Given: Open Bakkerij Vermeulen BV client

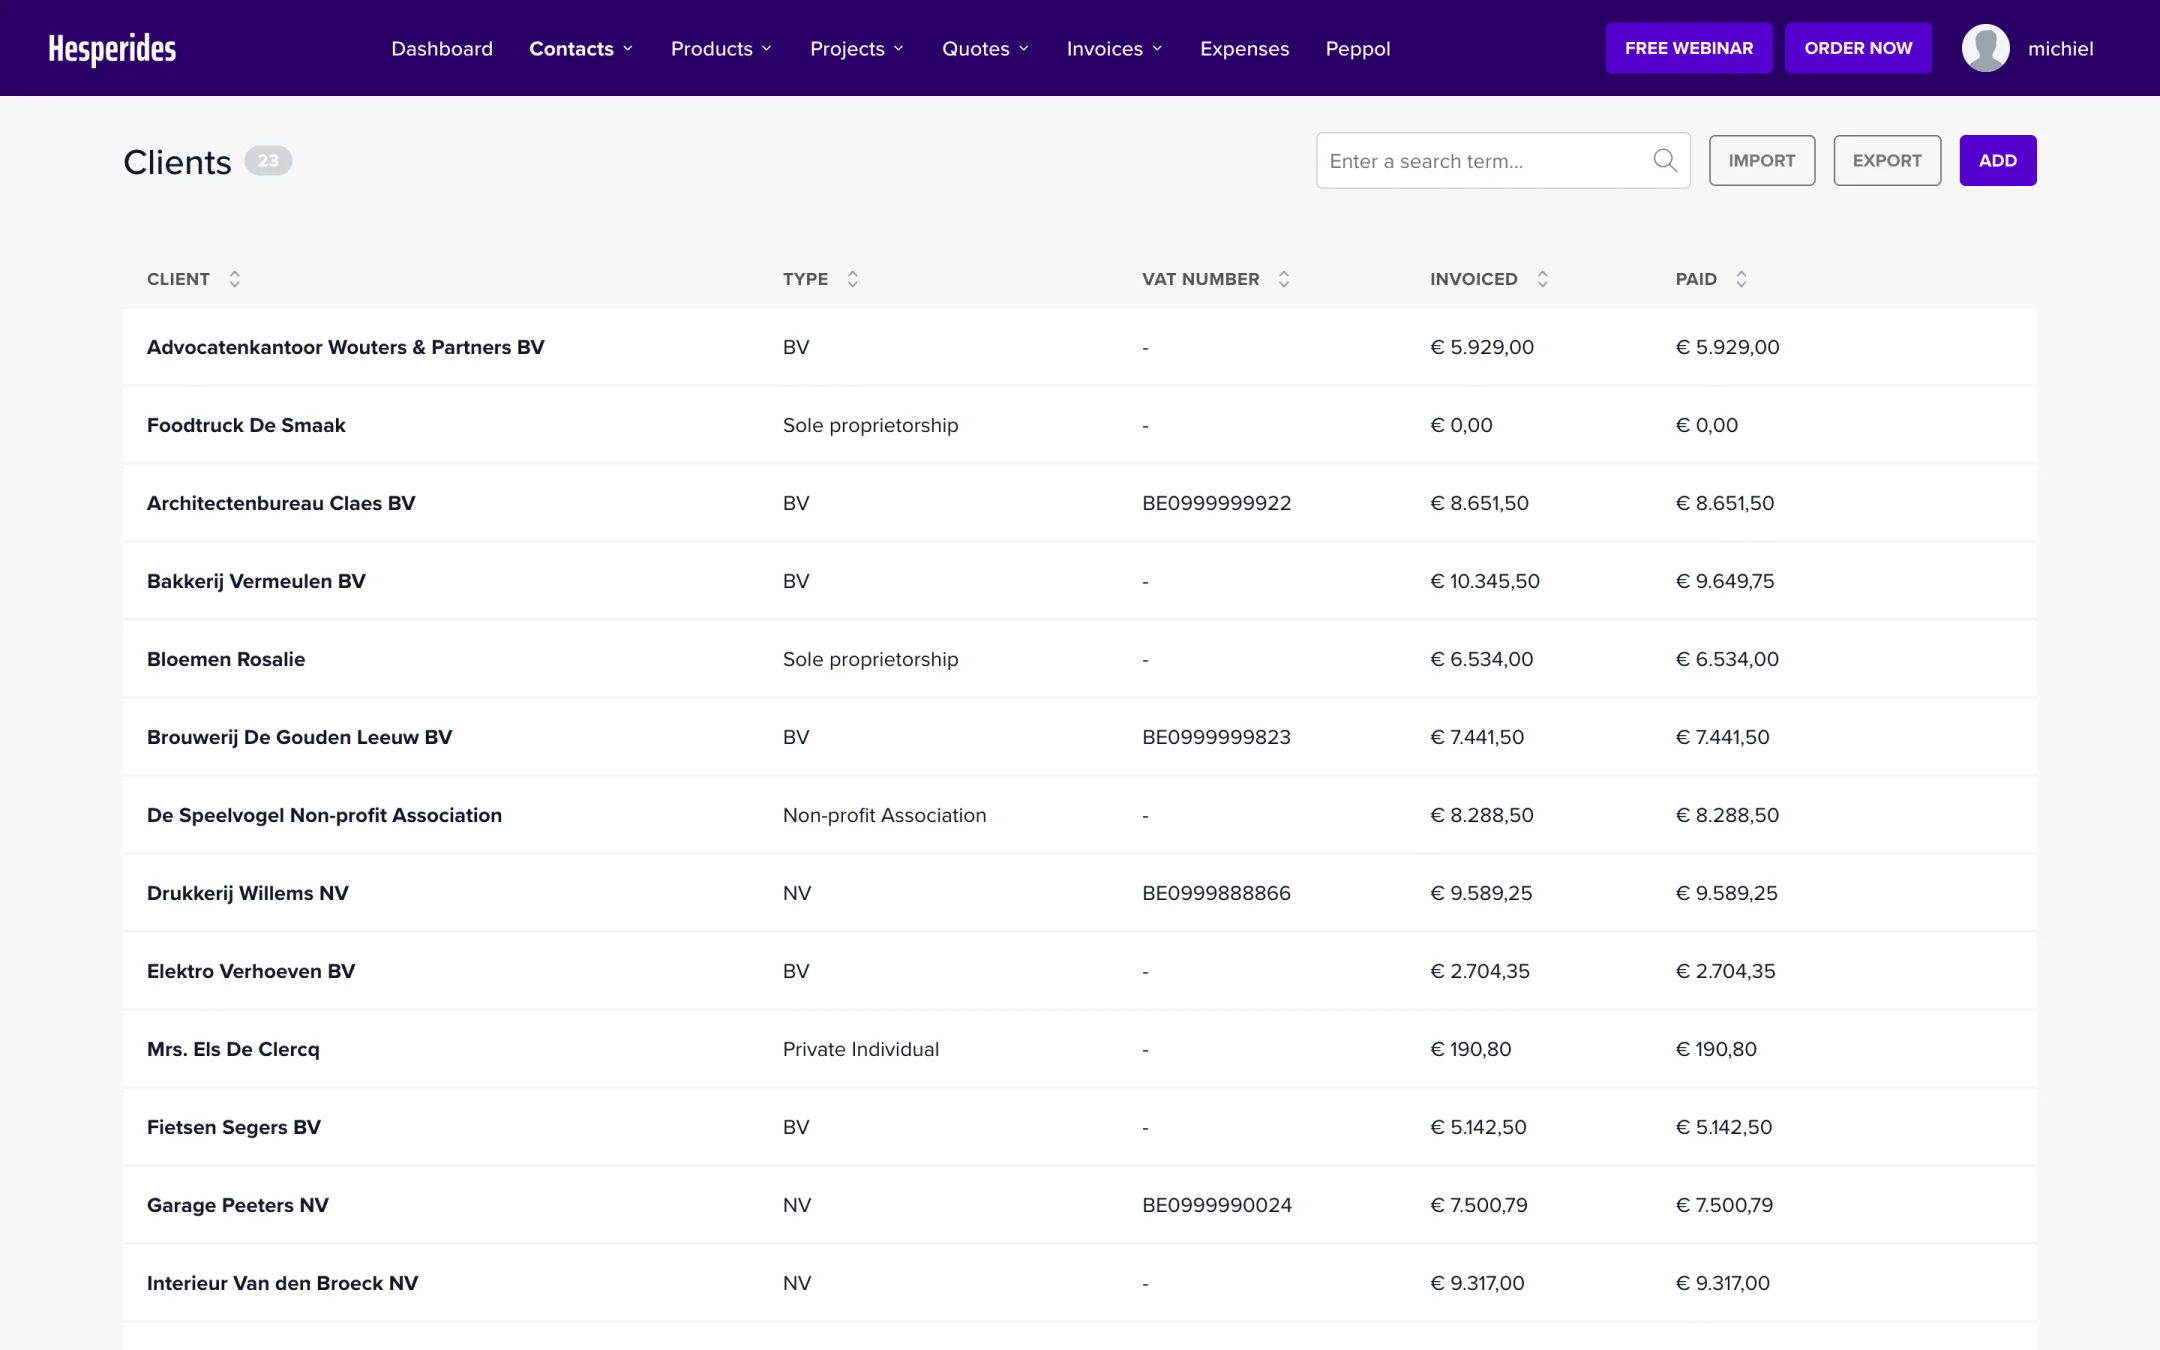Looking at the screenshot, I should [x=256, y=581].
